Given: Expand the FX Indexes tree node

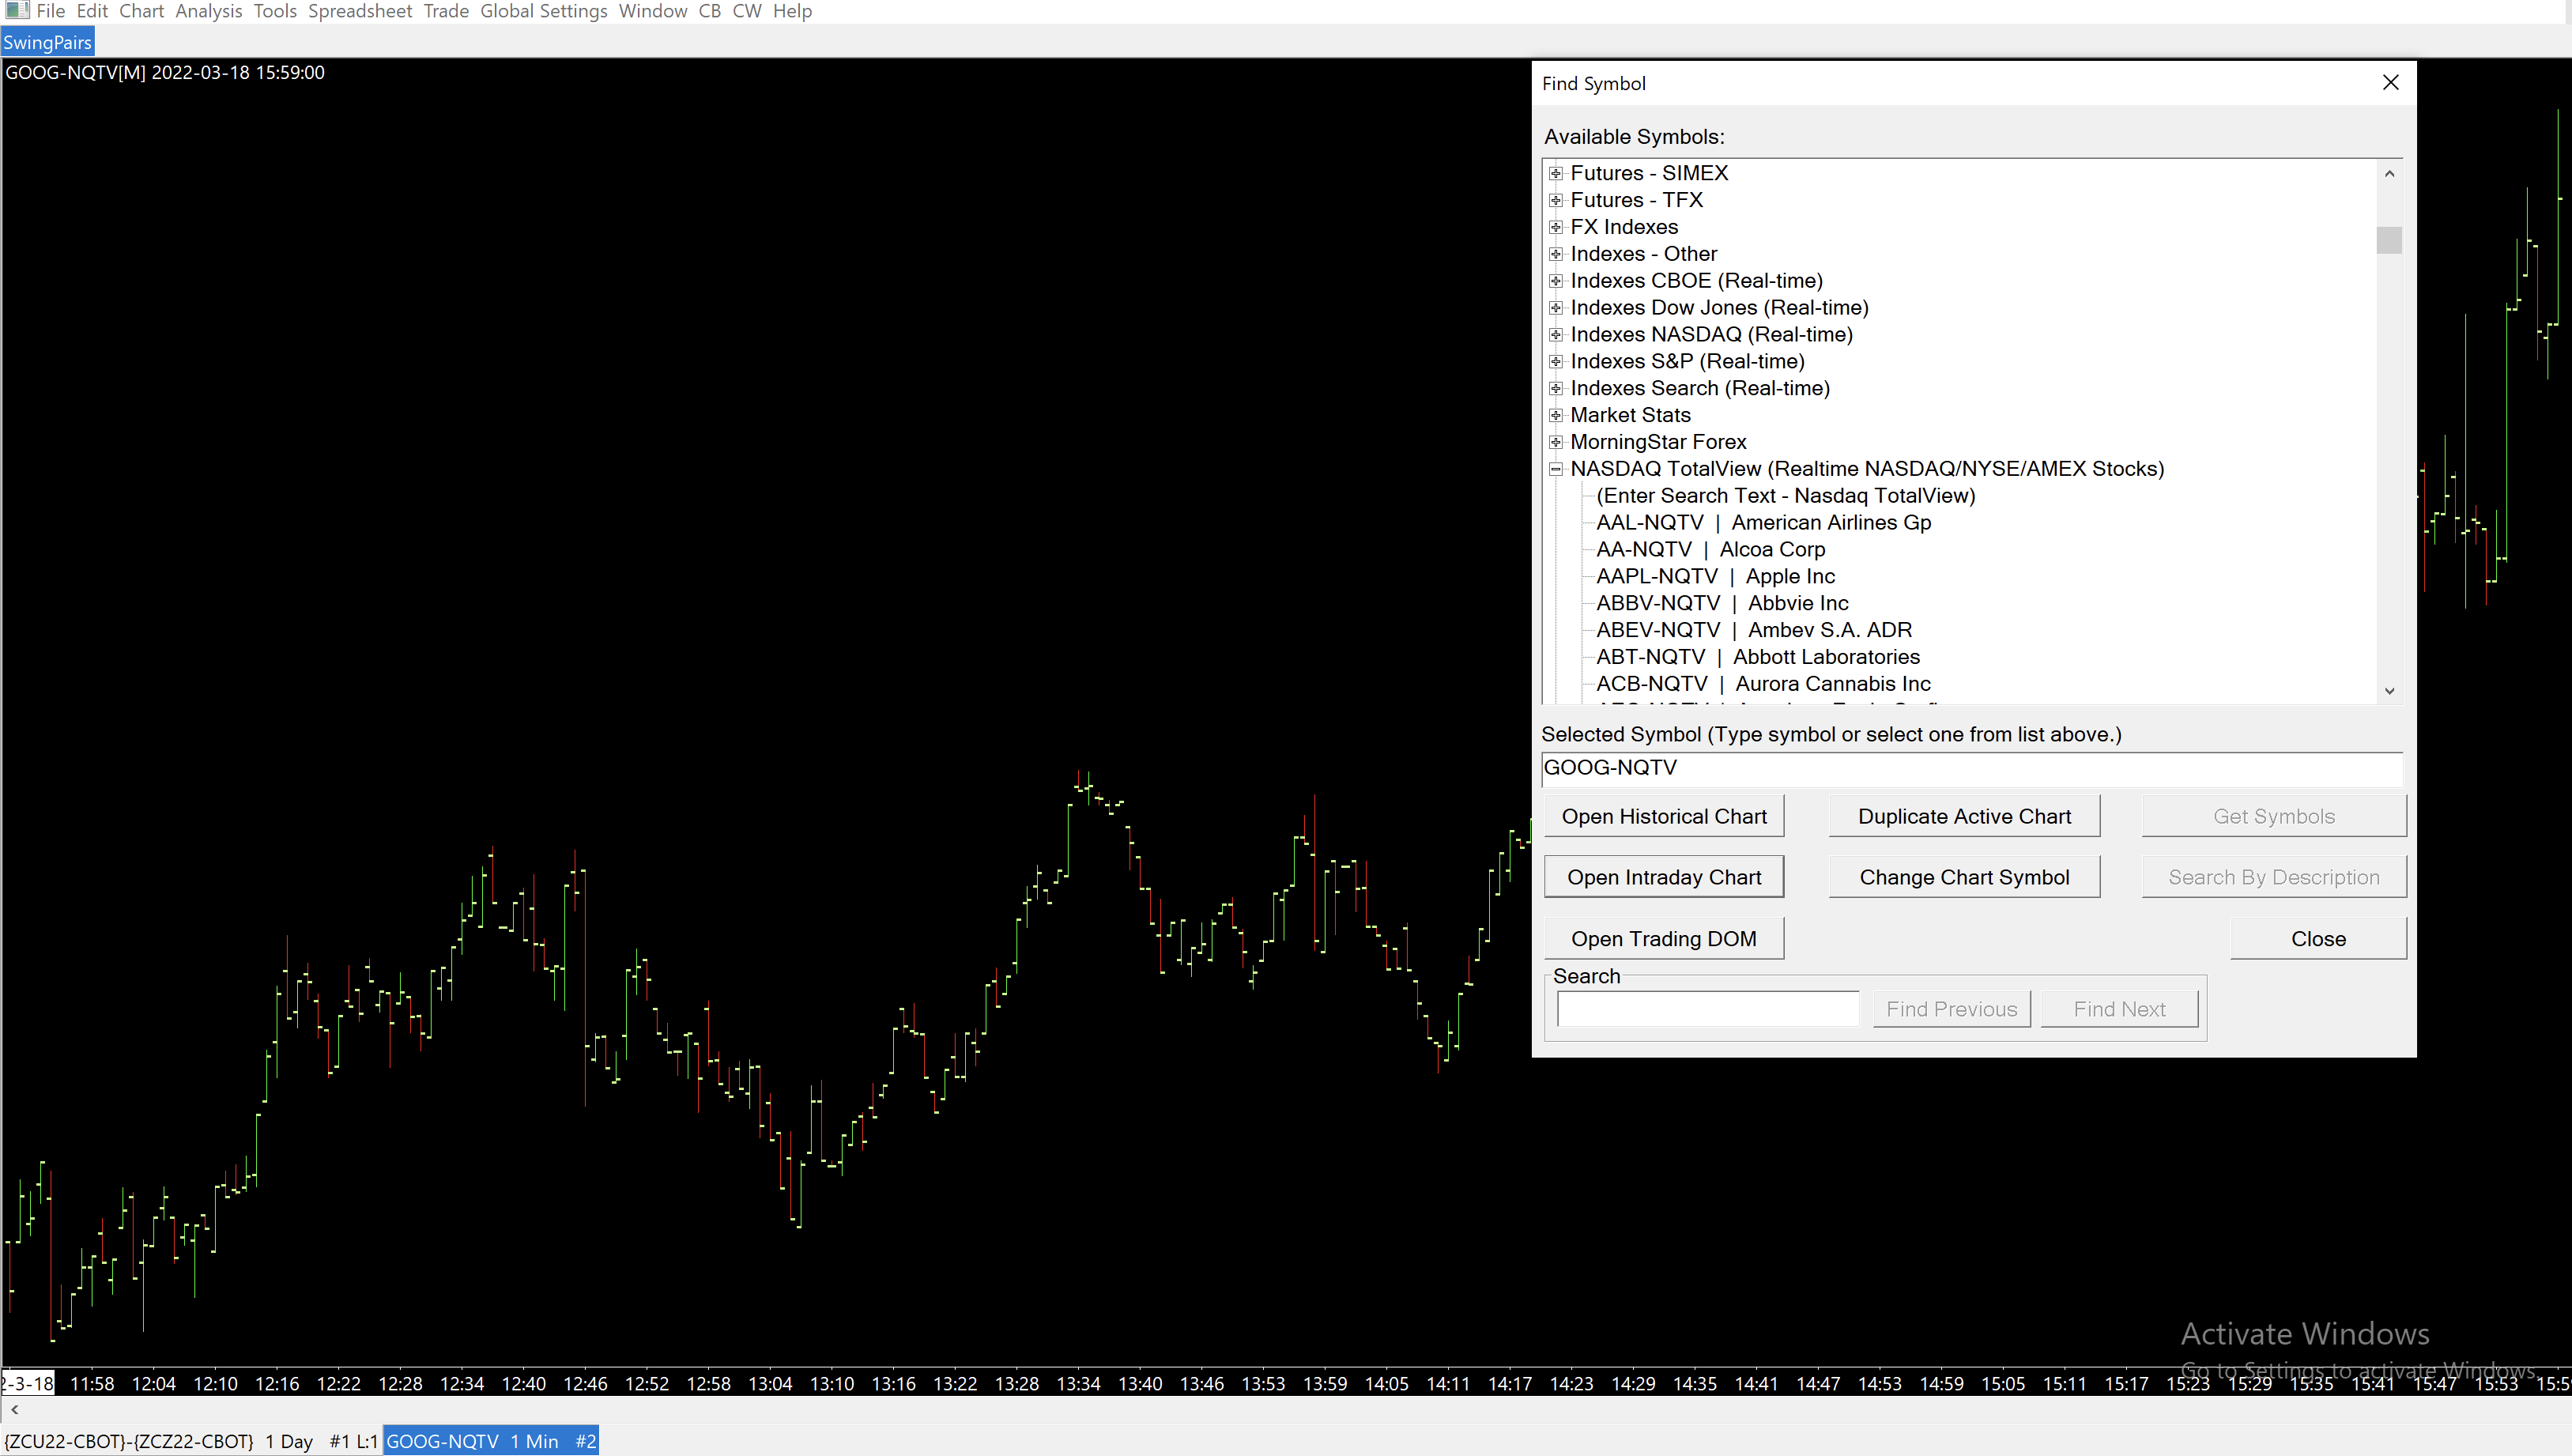Looking at the screenshot, I should (x=1556, y=227).
